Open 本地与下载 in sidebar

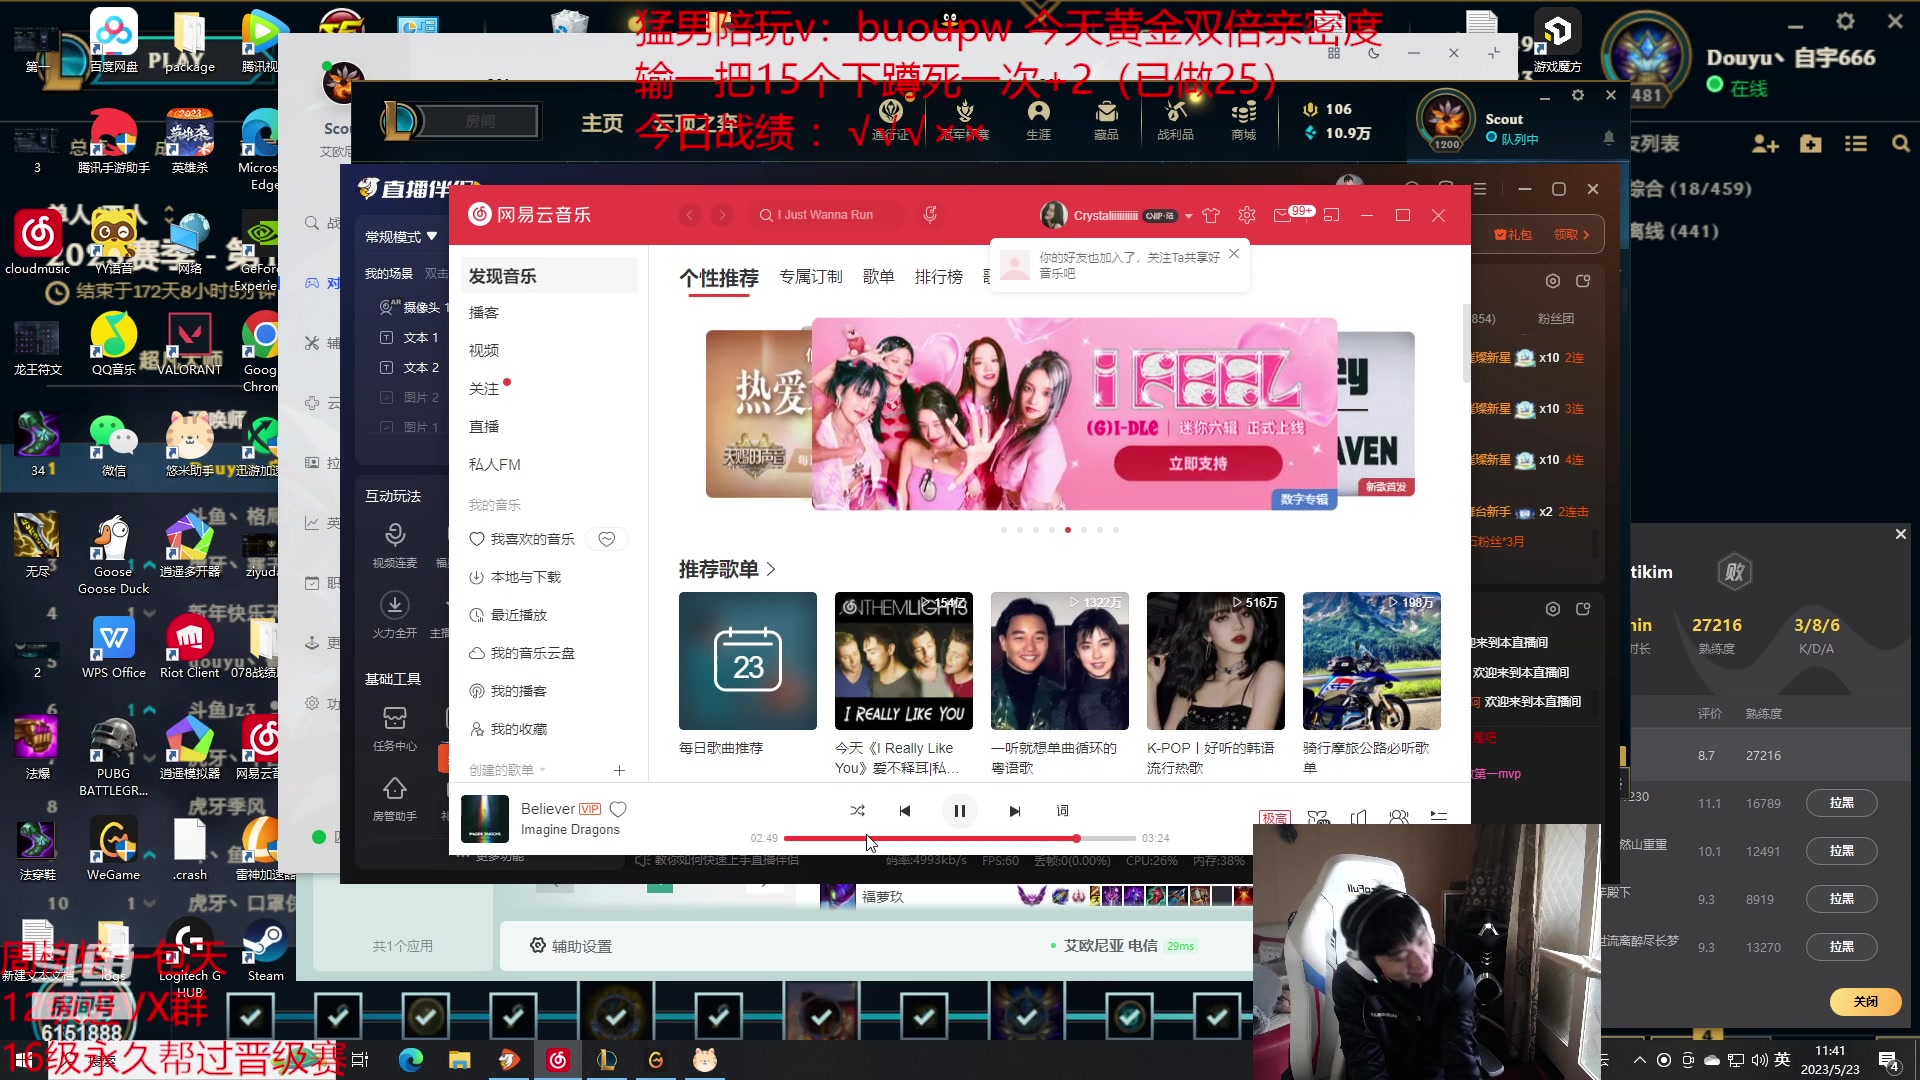(515, 577)
